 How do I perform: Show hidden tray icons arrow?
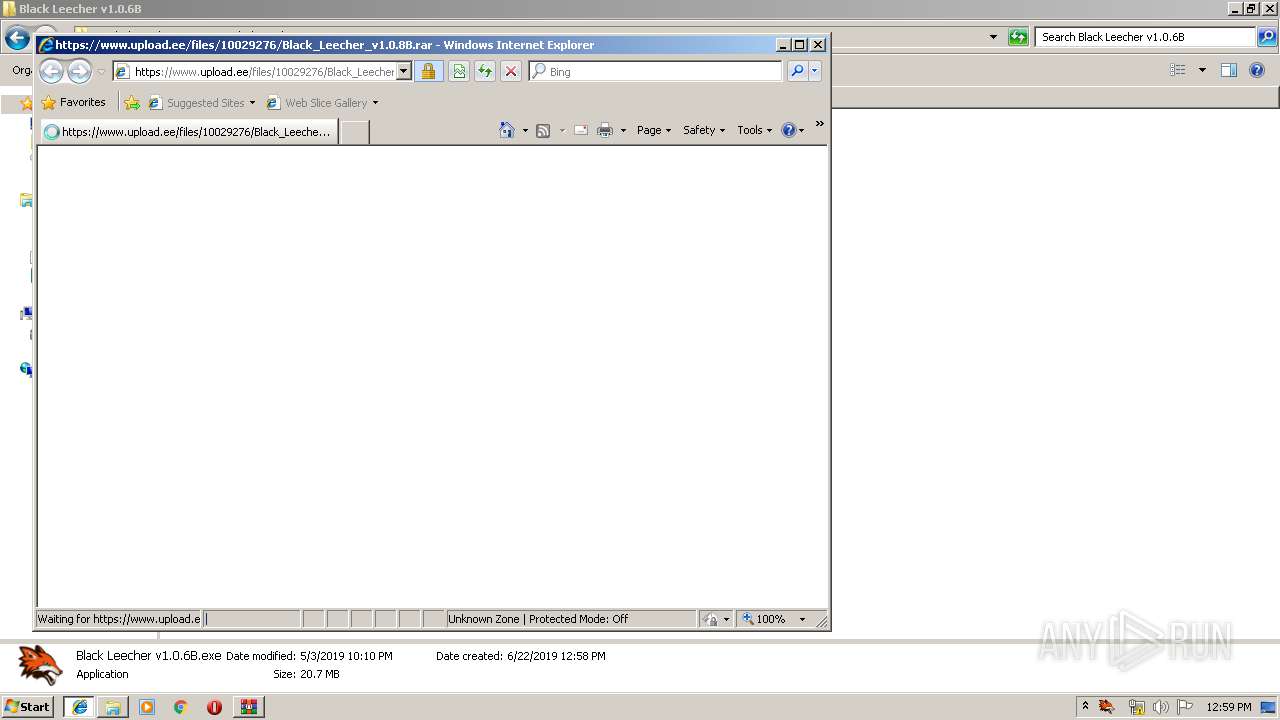click(1085, 707)
